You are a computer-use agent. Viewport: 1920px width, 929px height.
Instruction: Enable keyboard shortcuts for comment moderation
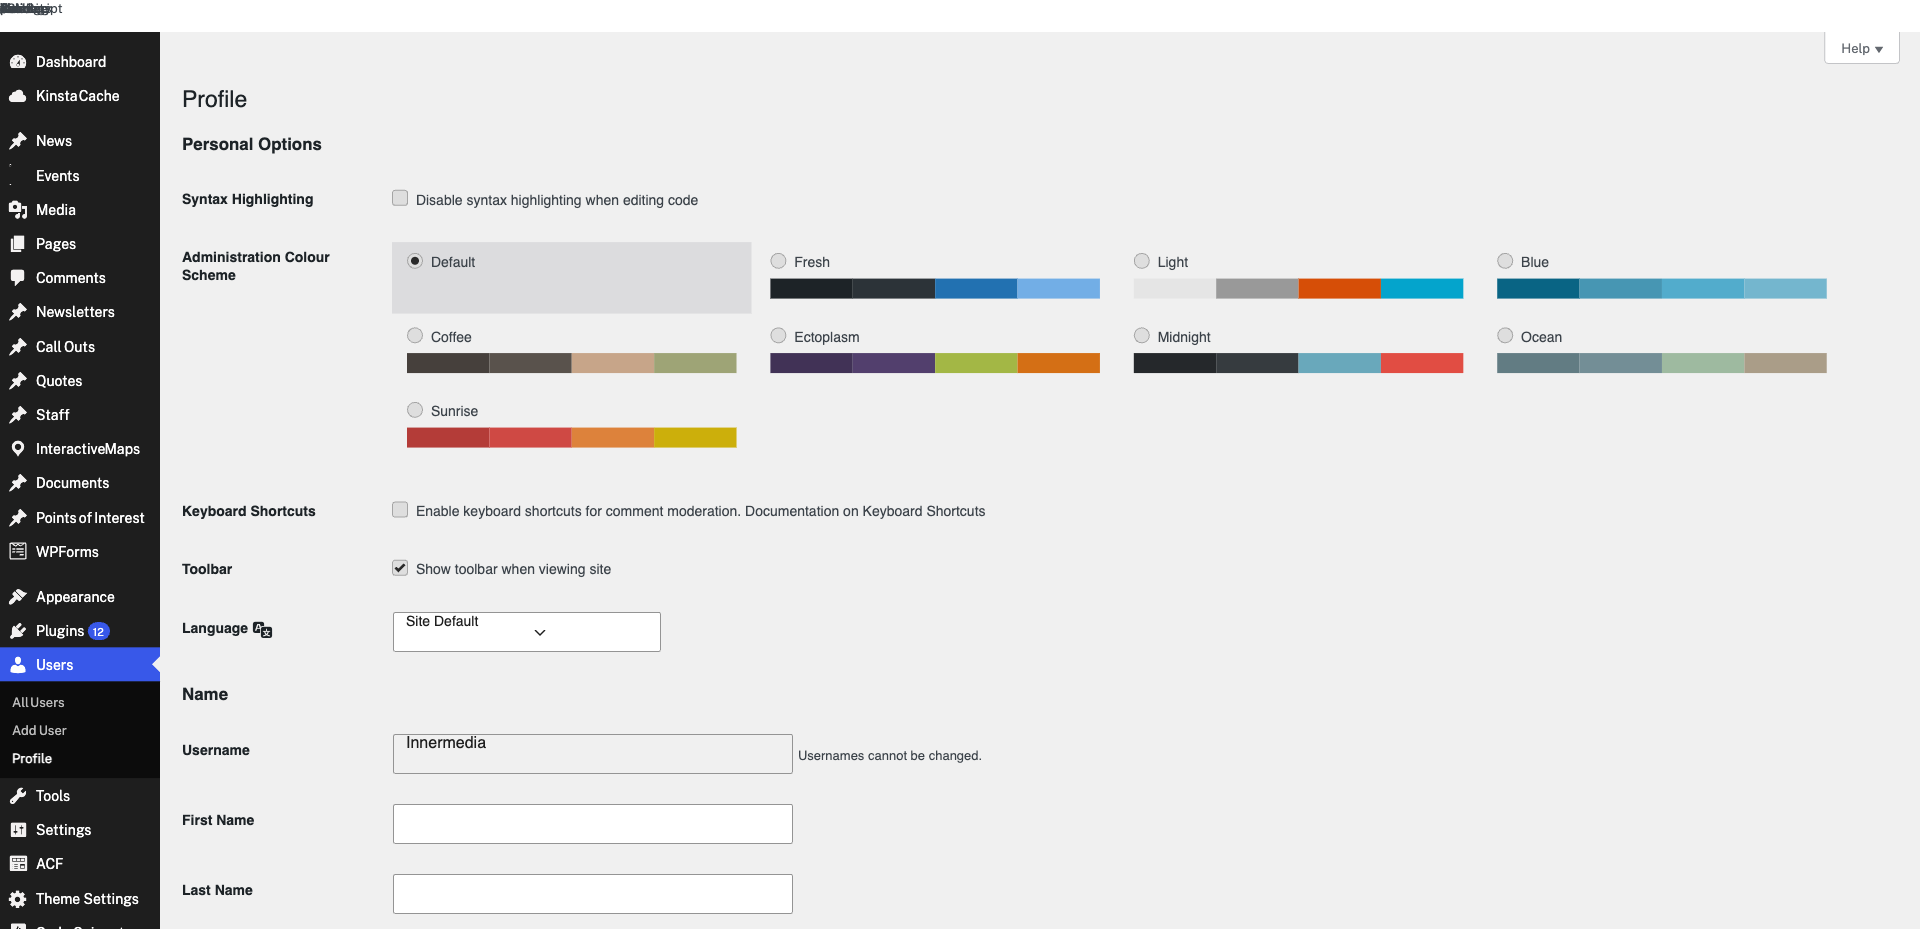400,510
